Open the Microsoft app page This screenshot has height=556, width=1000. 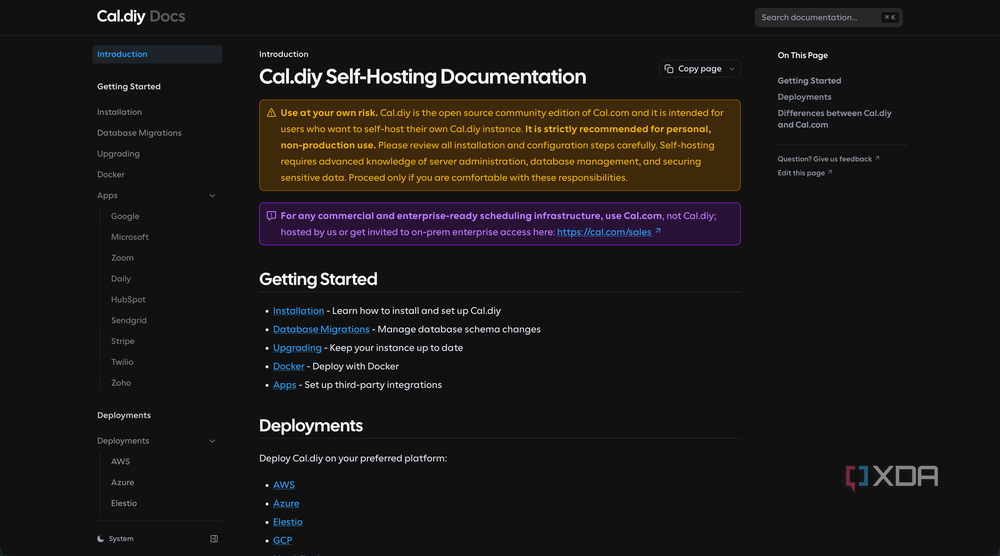point(129,237)
